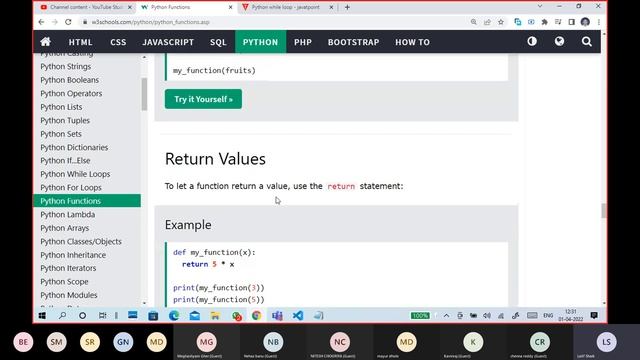Open Python Strings in the sidebar
This screenshot has height=360, width=640.
66,67
